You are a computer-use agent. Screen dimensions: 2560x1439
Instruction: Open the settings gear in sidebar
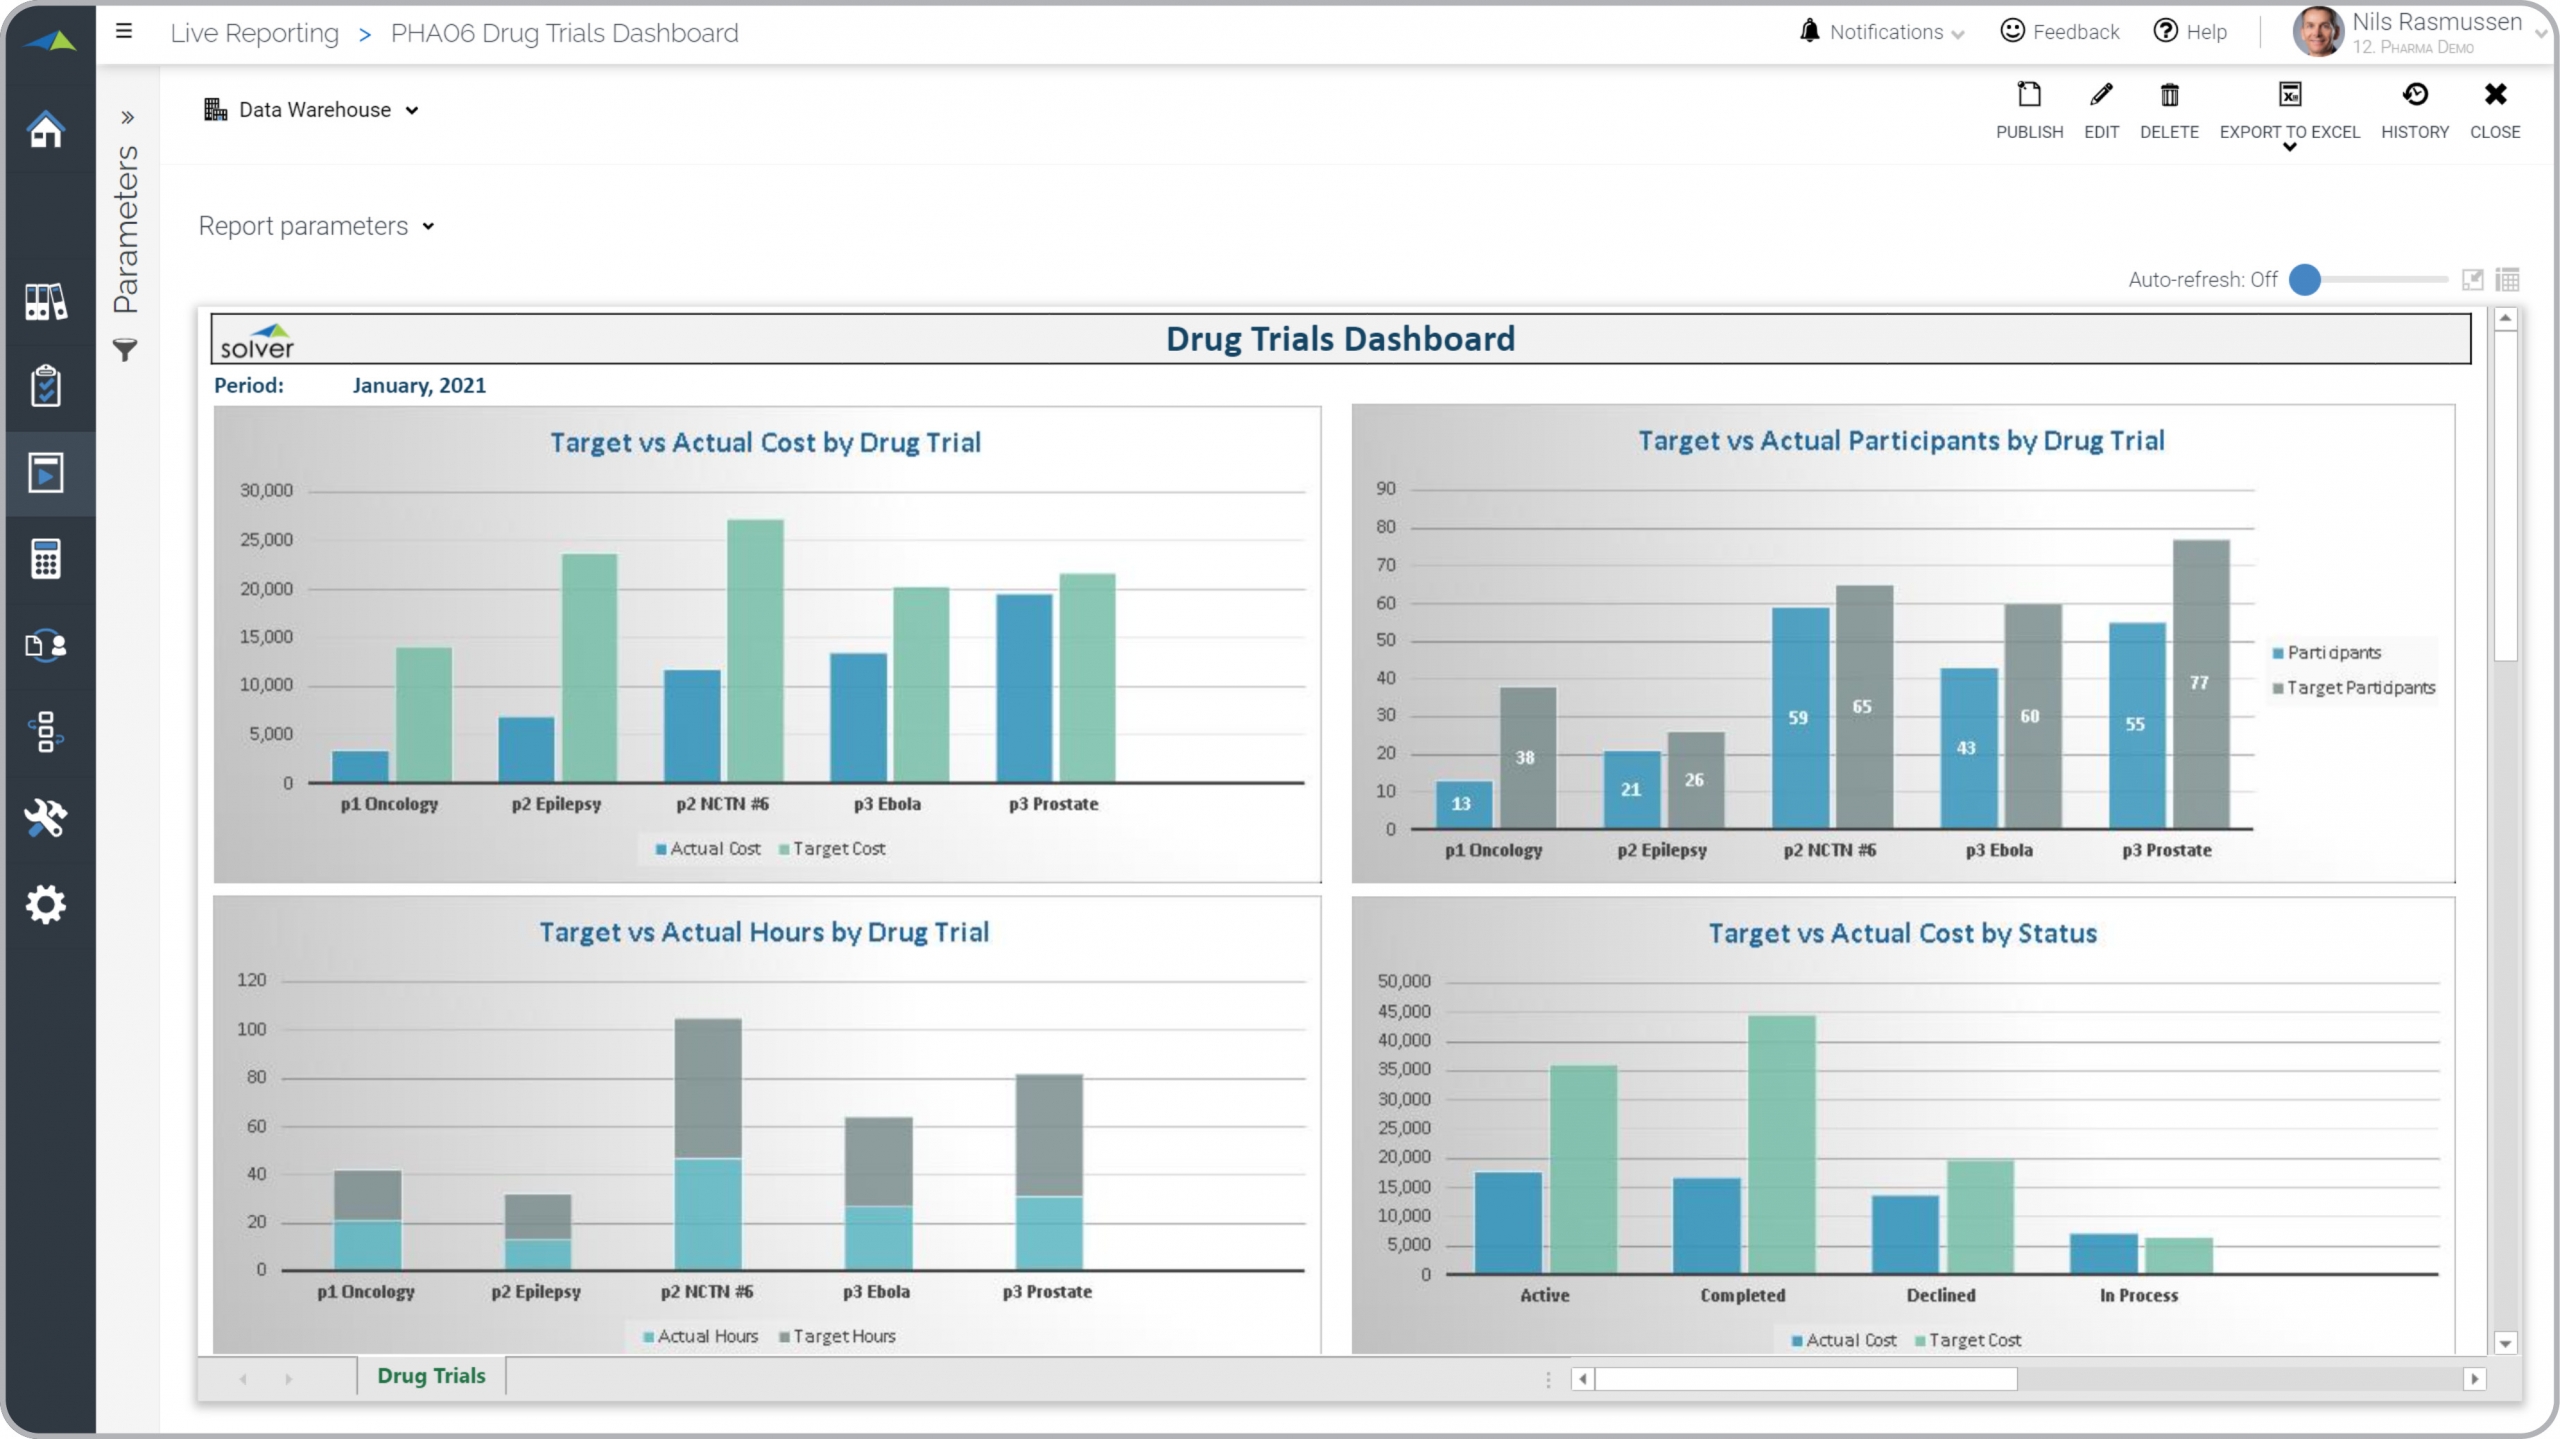pyautogui.click(x=46, y=905)
